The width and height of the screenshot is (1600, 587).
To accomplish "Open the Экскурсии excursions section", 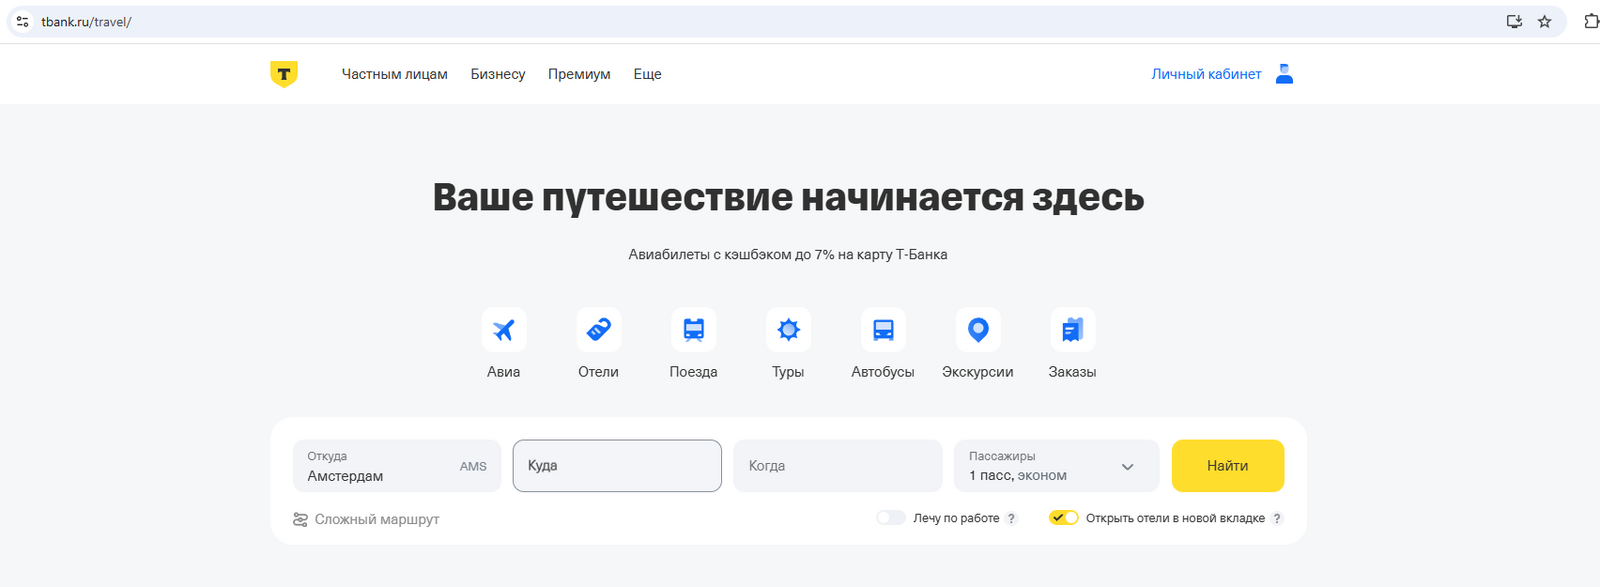I will coord(978,344).
